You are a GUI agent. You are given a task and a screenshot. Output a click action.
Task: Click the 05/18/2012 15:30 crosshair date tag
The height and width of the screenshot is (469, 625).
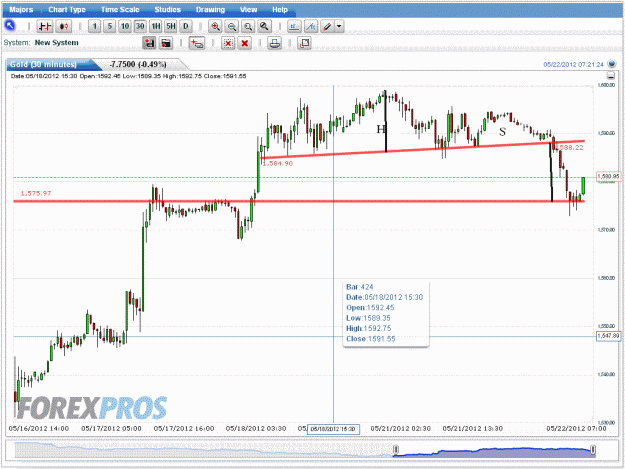[333, 429]
